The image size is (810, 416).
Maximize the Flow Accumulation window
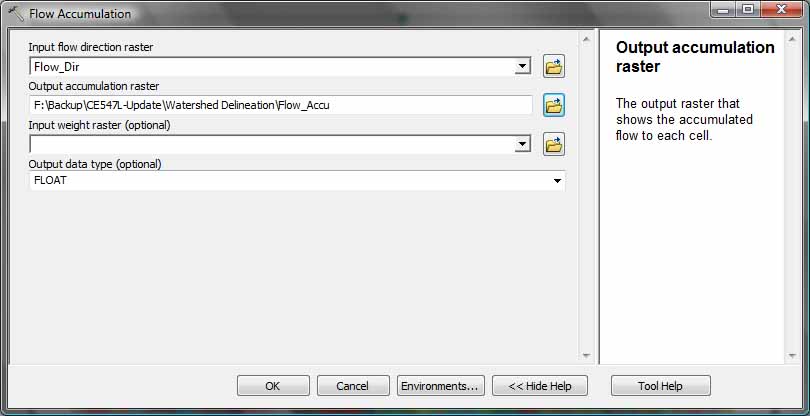pos(748,10)
